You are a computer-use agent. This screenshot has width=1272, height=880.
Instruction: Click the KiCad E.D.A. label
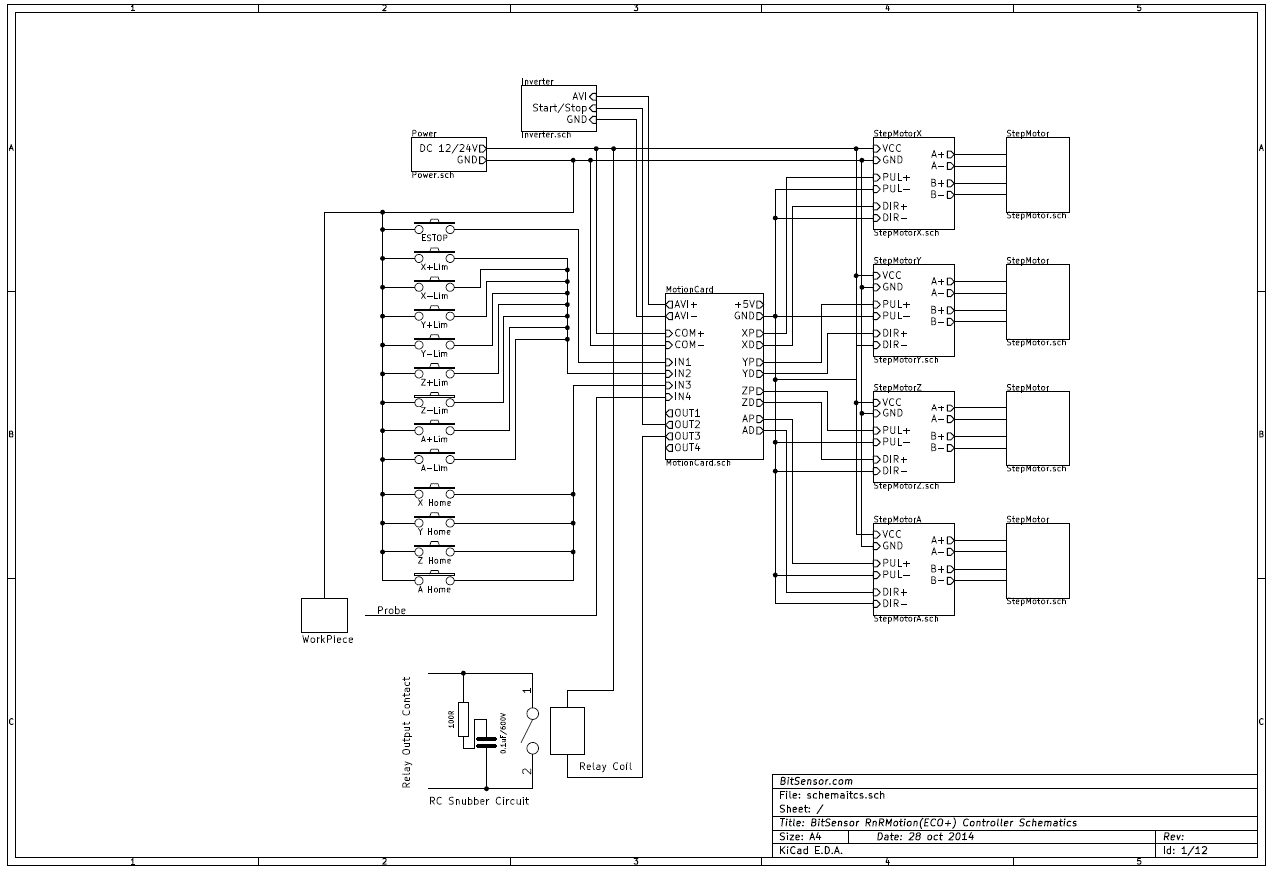pyautogui.click(x=811, y=850)
